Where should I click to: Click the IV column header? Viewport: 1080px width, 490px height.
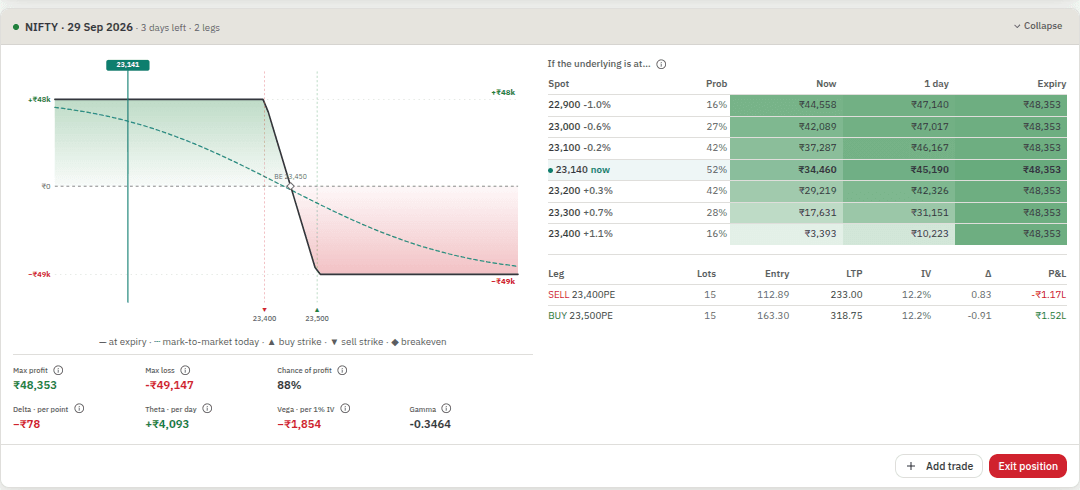926,274
